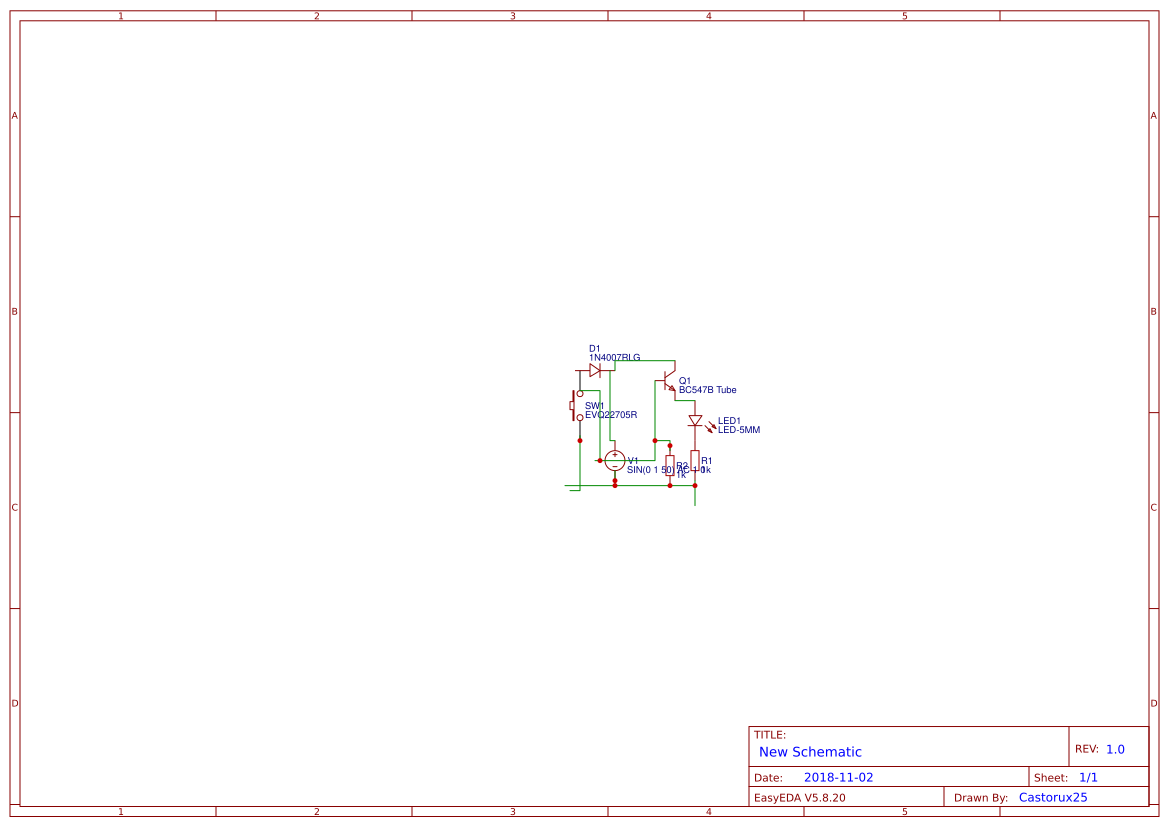Select the SW1 push-button switch symbol
Image resolution: width=1169 pixels, height=827 pixels.
576,406
